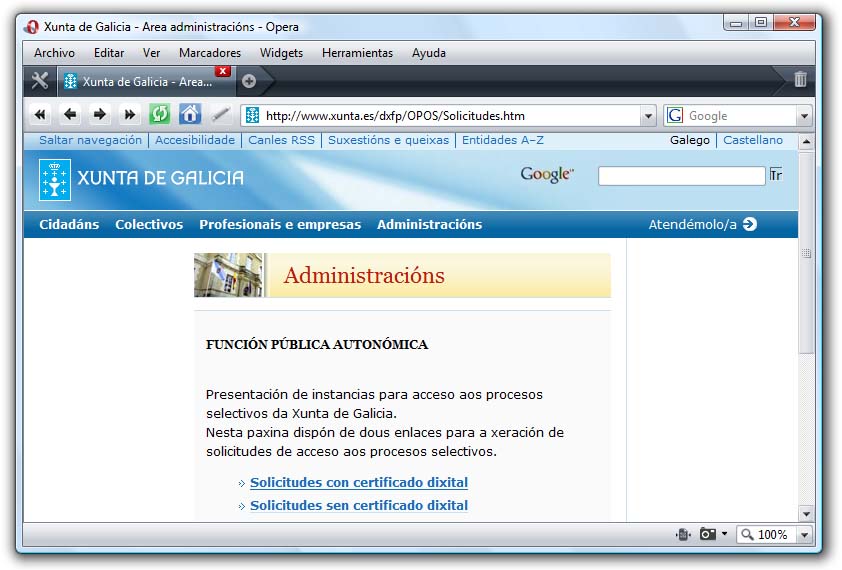
Task: Switch language to Castellano
Action: pyautogui.click(x=753, y=140)
